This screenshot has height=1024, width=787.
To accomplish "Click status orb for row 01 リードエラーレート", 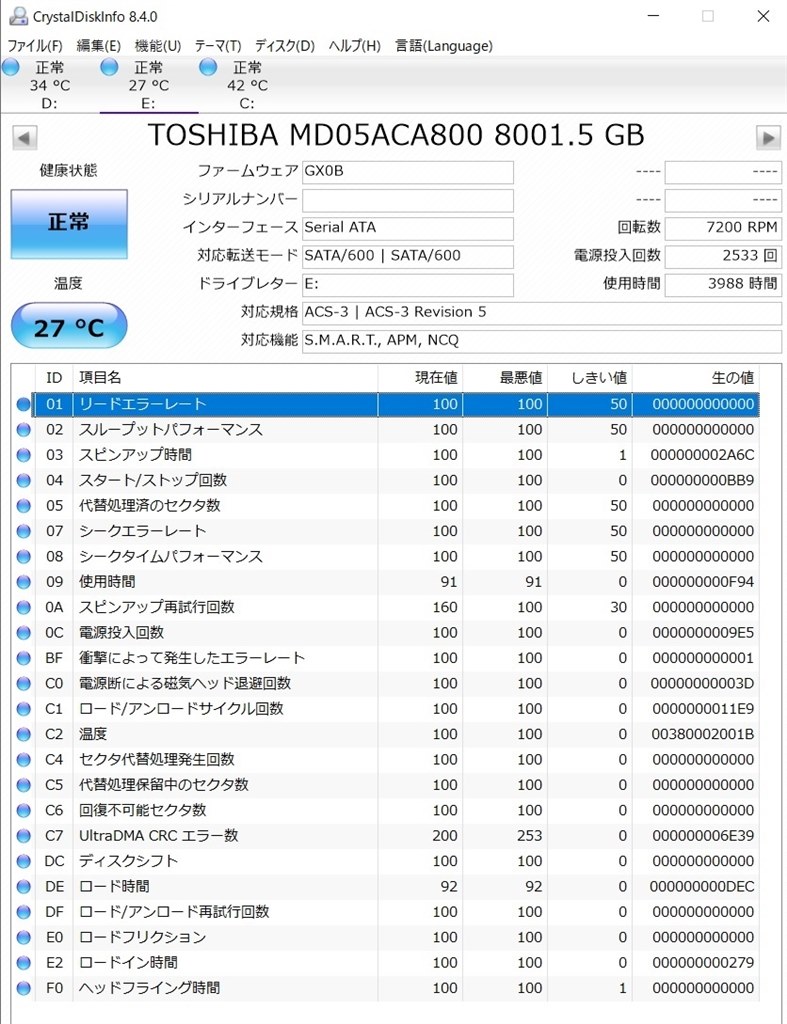I will point(24,404).
